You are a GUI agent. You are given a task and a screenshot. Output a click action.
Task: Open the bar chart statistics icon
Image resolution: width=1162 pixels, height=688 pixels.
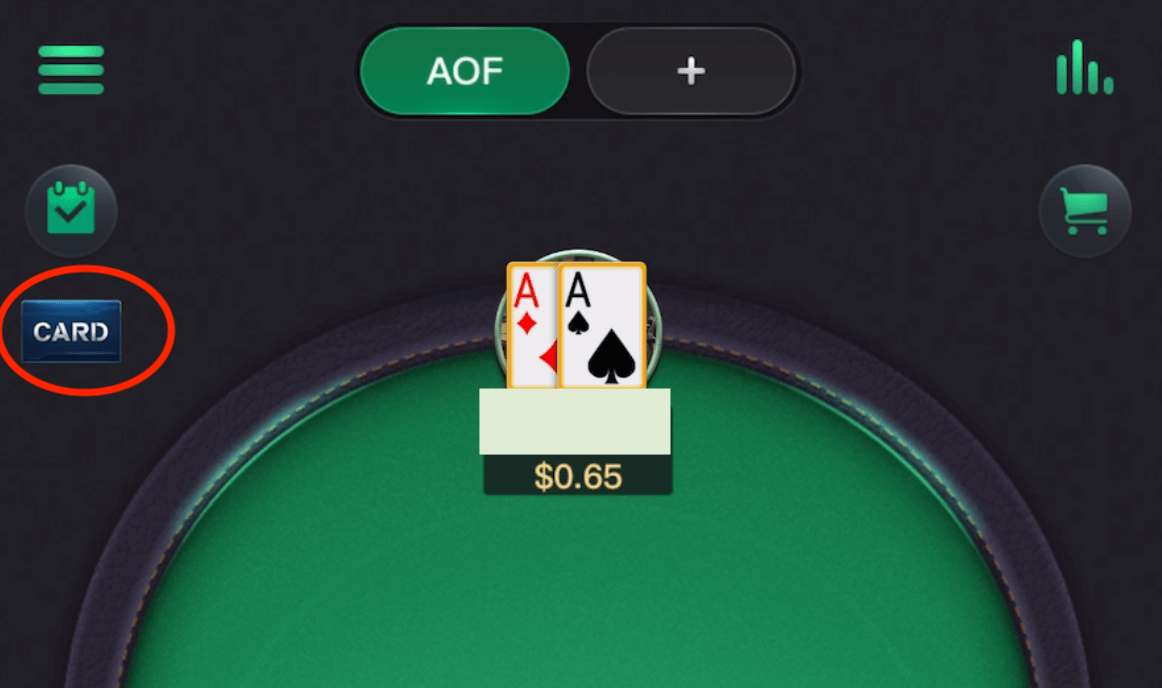click(x=1085, y=67)
